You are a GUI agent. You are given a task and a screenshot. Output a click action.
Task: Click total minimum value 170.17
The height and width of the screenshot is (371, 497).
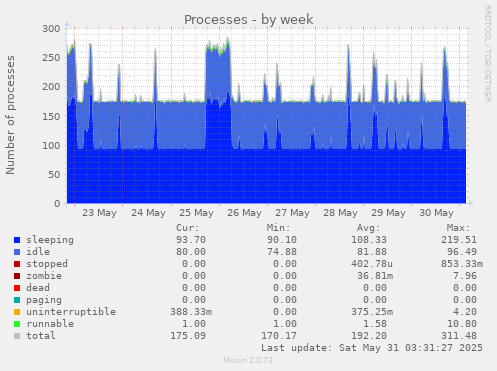(279, 336)
